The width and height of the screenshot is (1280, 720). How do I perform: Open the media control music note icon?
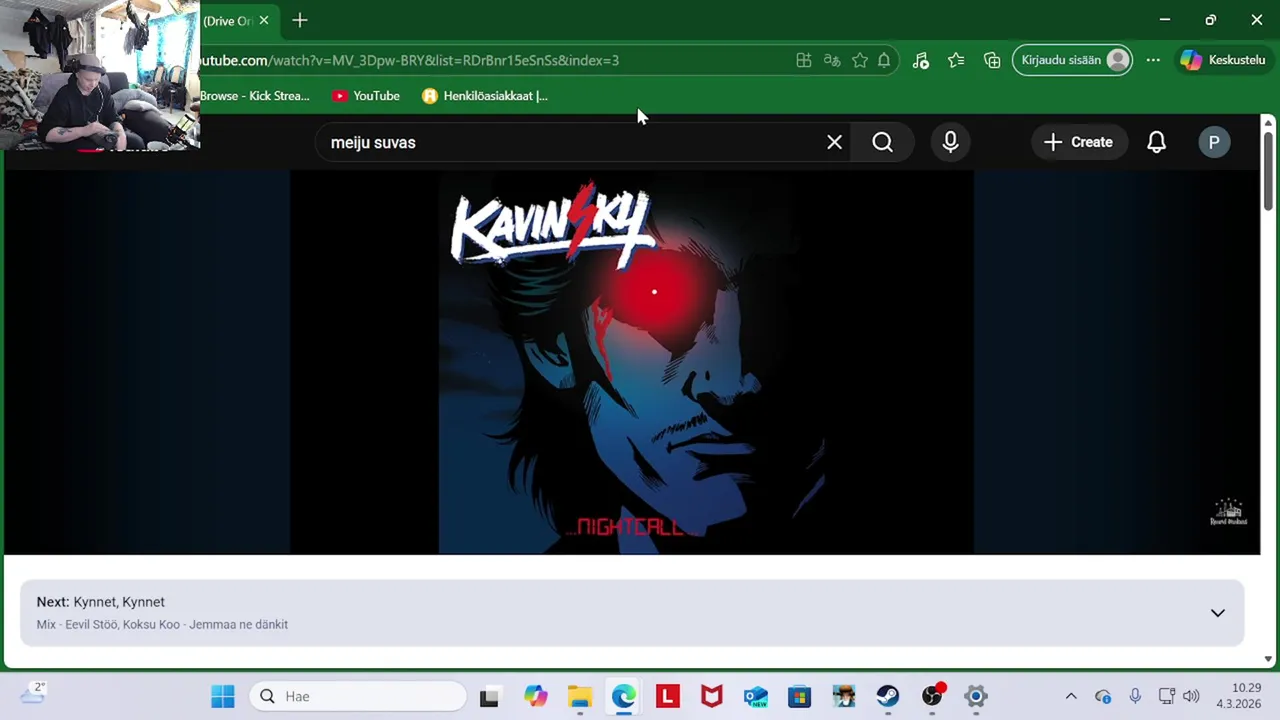tap(921, 60)
